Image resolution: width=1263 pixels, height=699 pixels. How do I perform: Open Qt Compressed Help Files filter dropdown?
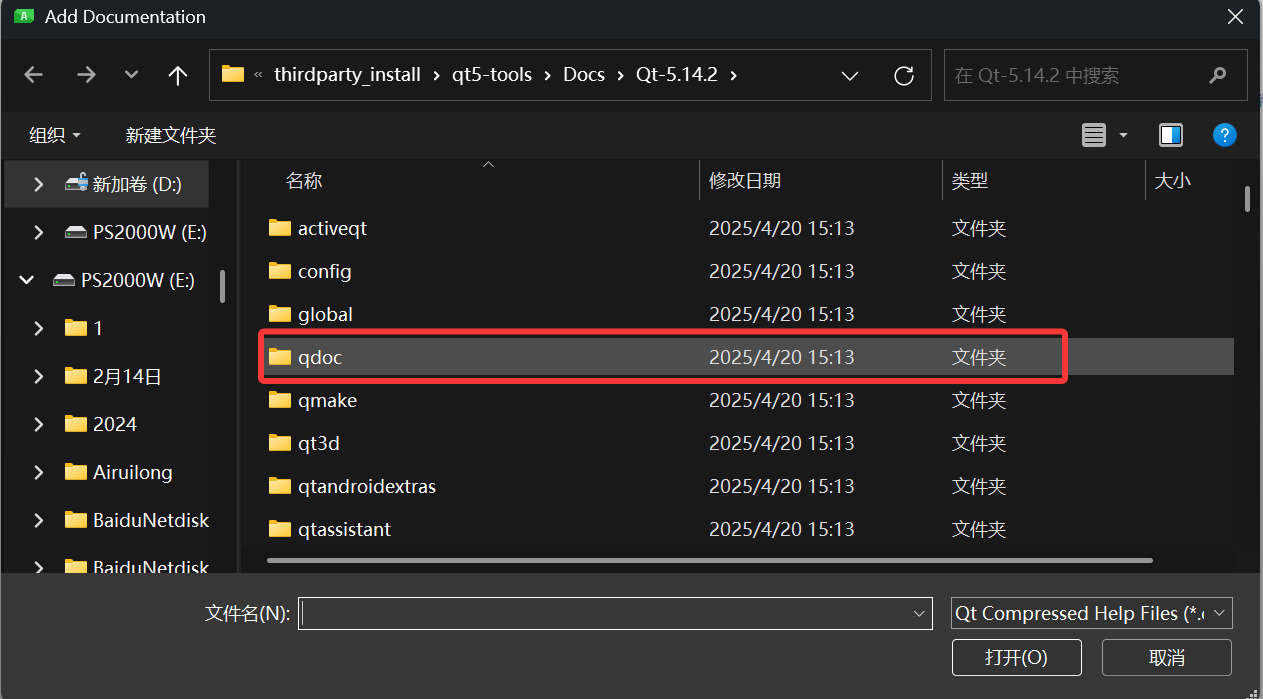click(1091, 613)
